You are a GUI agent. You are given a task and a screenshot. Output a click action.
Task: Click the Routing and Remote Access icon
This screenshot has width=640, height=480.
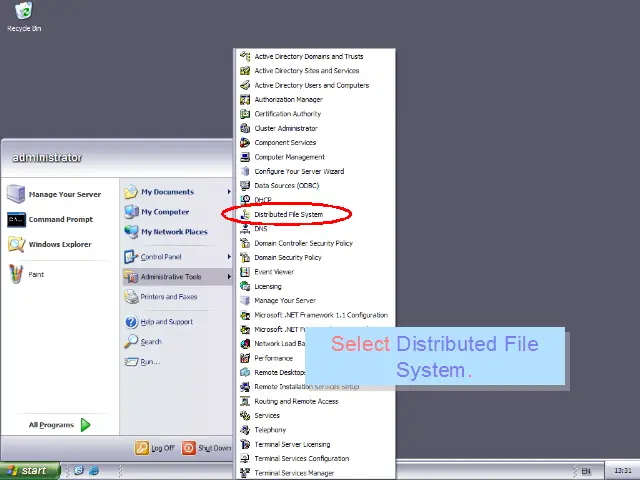[x=245, y=401]
